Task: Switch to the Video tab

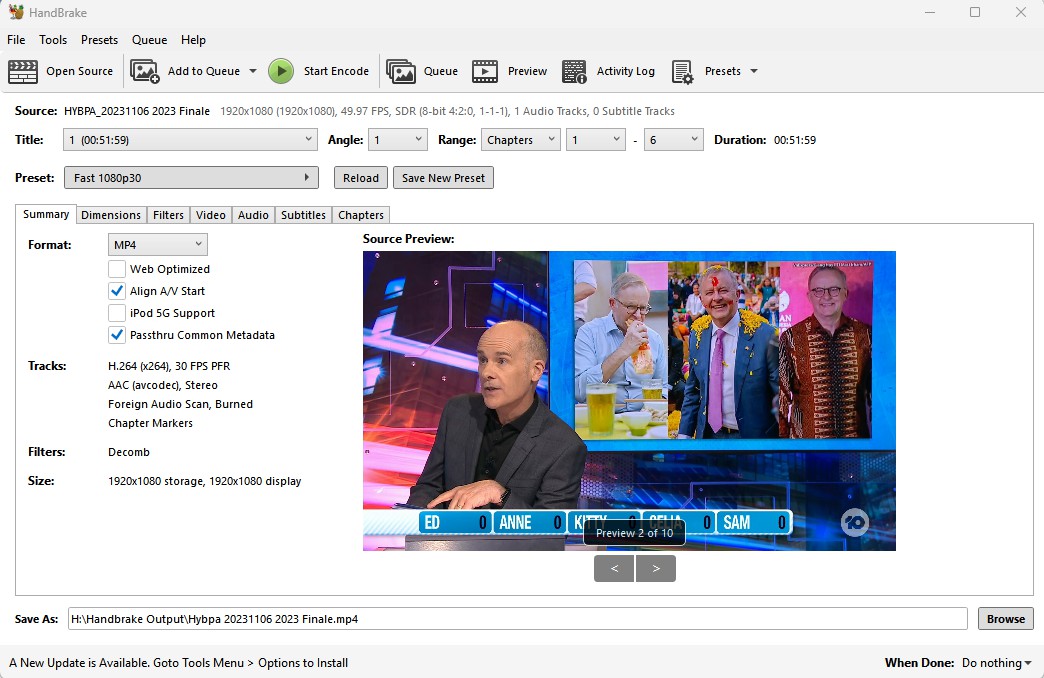Action: (x=210, y=215)
